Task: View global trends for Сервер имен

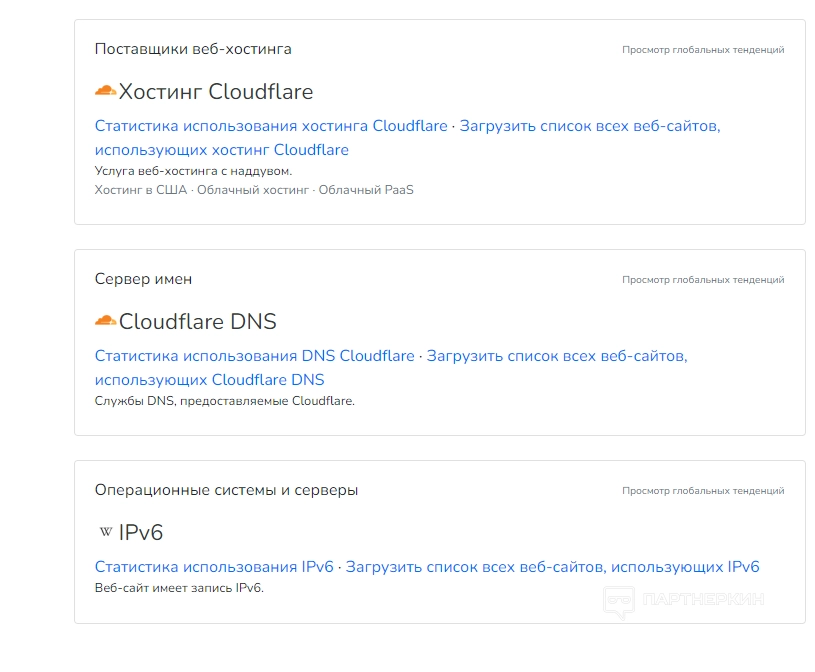Action: click(703, 280)
